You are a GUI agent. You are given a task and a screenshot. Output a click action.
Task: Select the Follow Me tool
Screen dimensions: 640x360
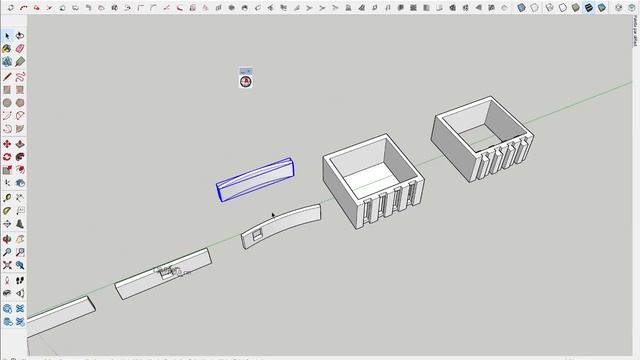point(20,157)
